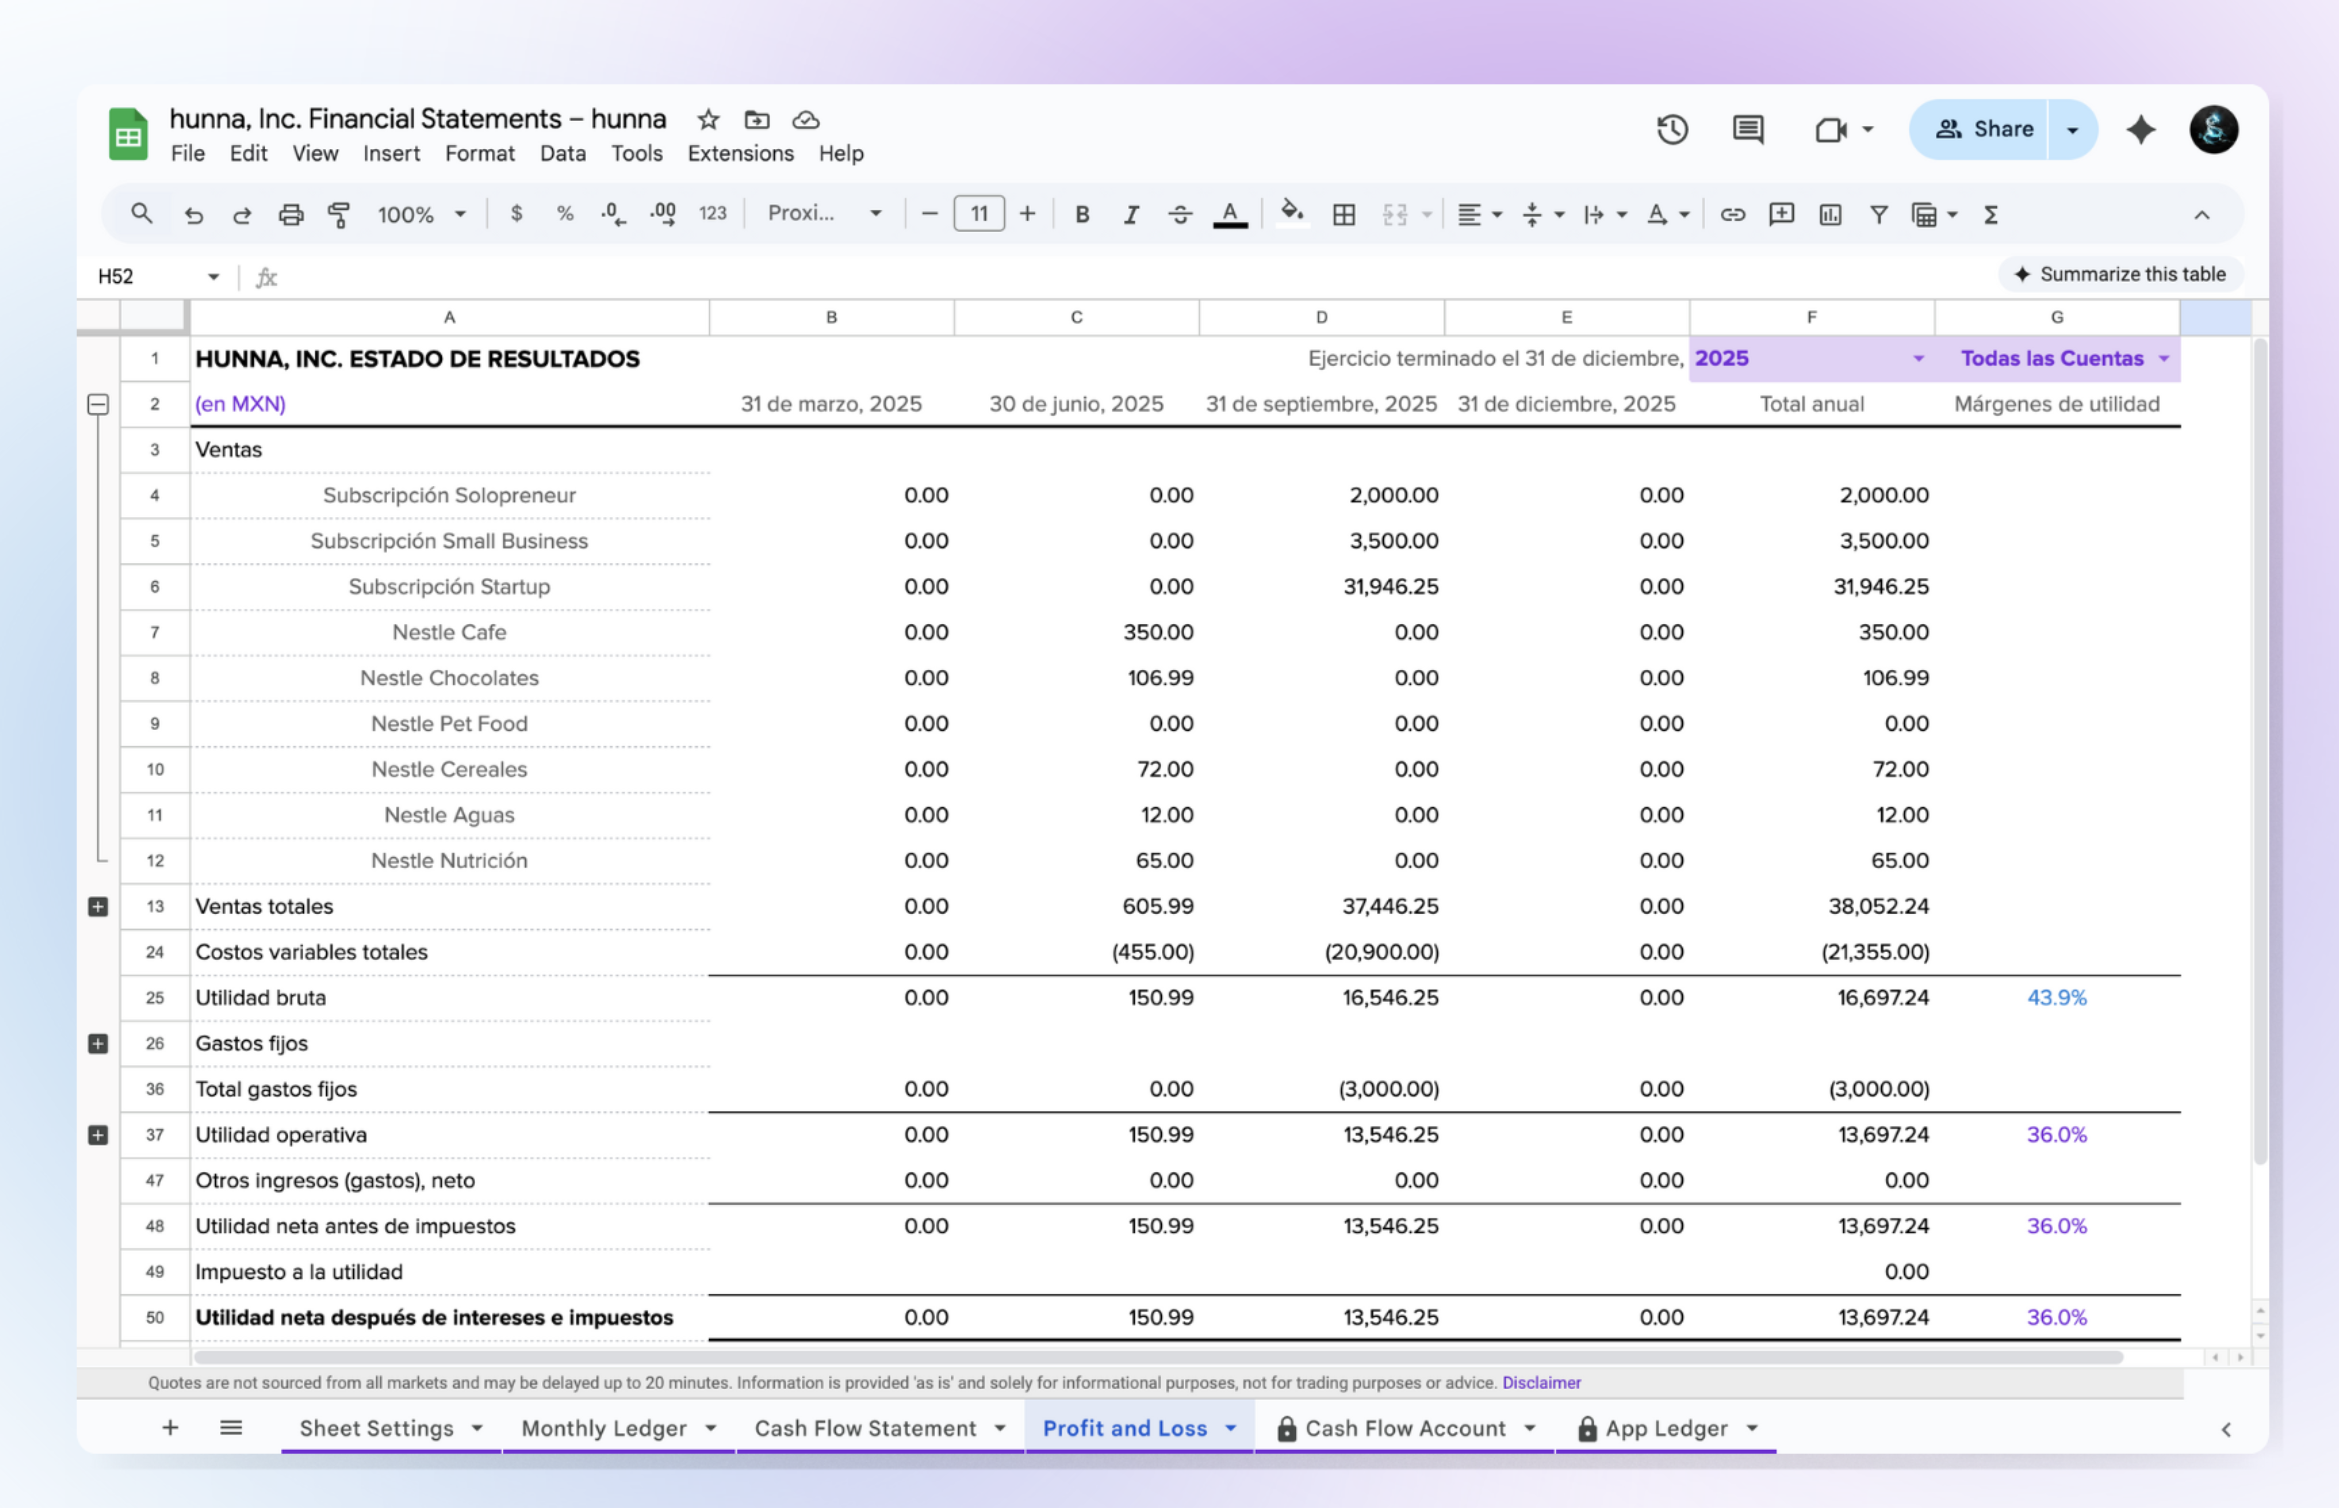Open the Disclaimer link
Screen dimensions: 2339x1508
1540,1383
